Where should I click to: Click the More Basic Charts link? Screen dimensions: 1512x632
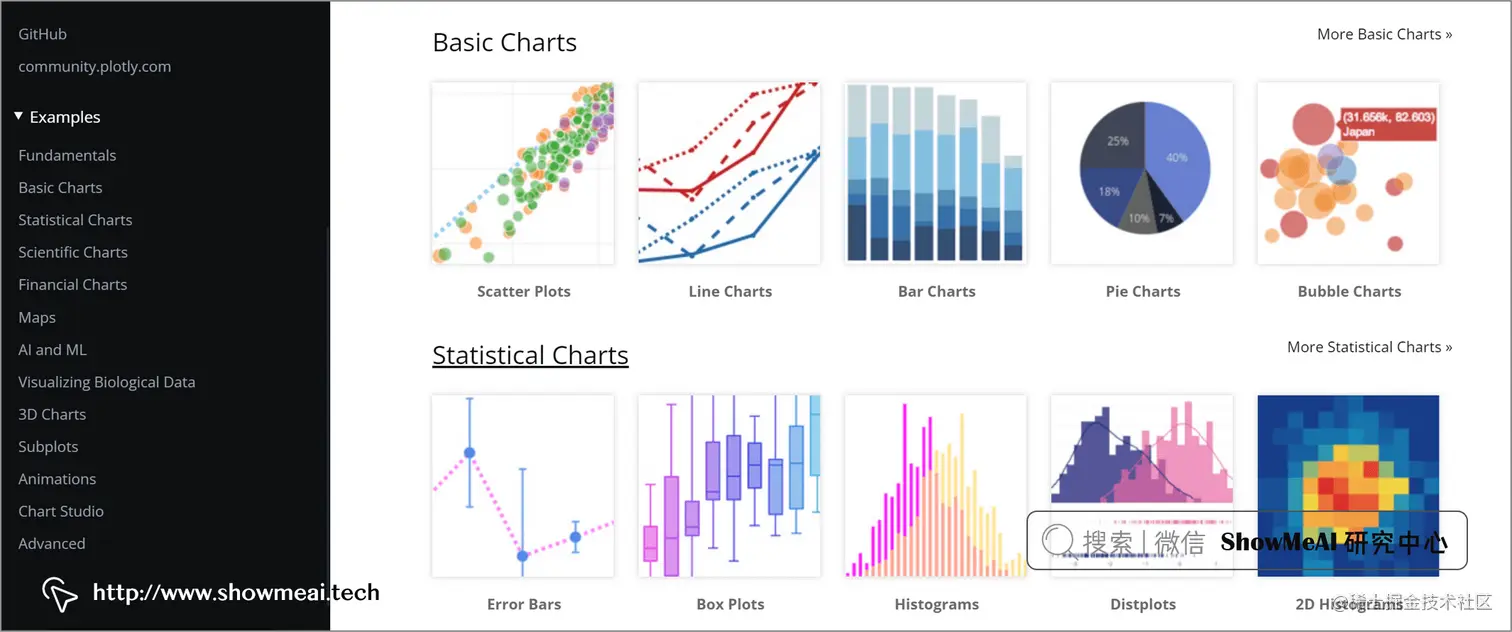(1384, 34)
